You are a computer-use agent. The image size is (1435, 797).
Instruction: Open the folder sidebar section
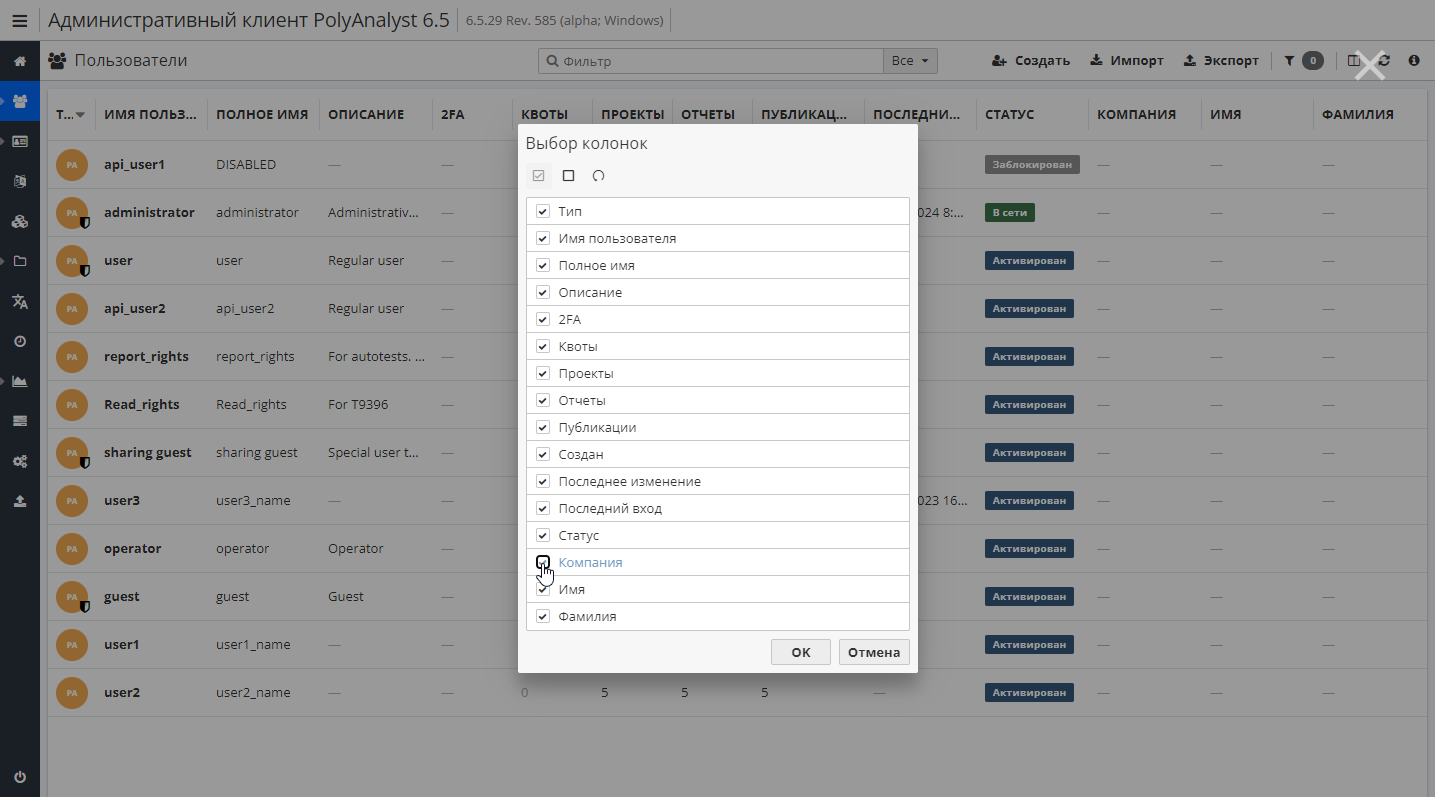pyautogui.click(x=20, y=261)
